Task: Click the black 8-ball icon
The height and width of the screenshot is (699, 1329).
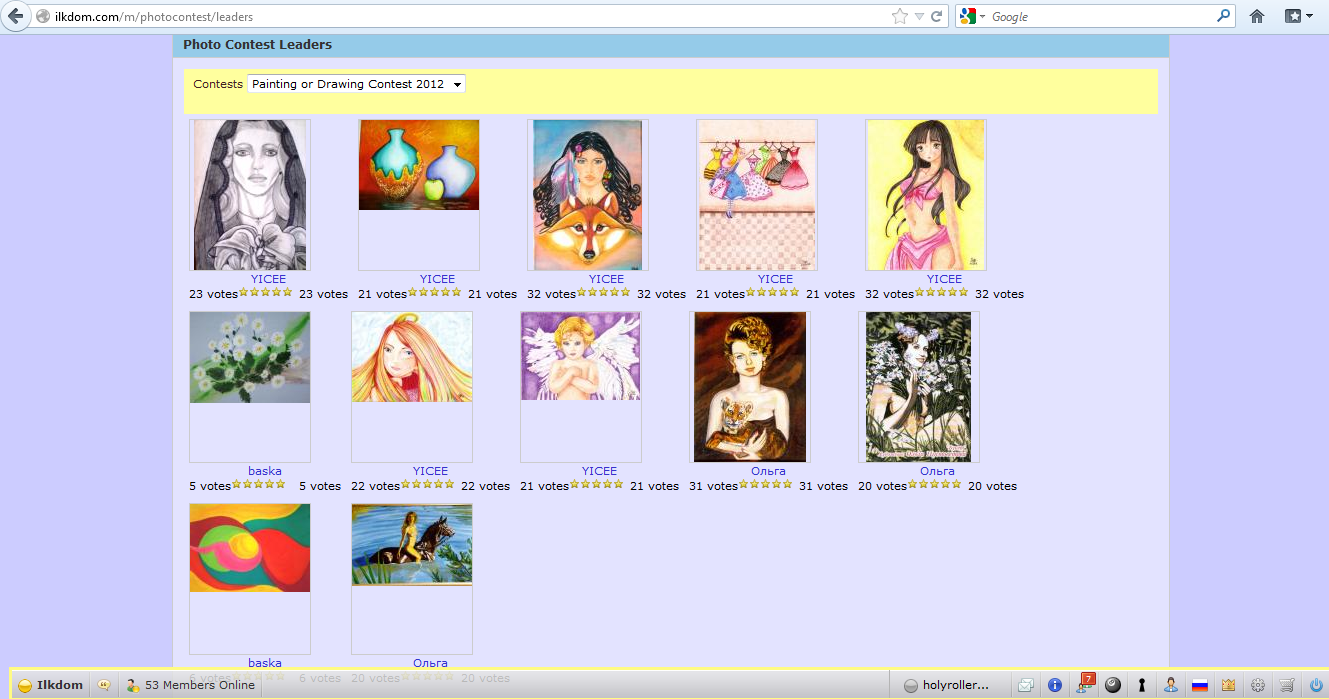Action: [x=1112, y=685]
